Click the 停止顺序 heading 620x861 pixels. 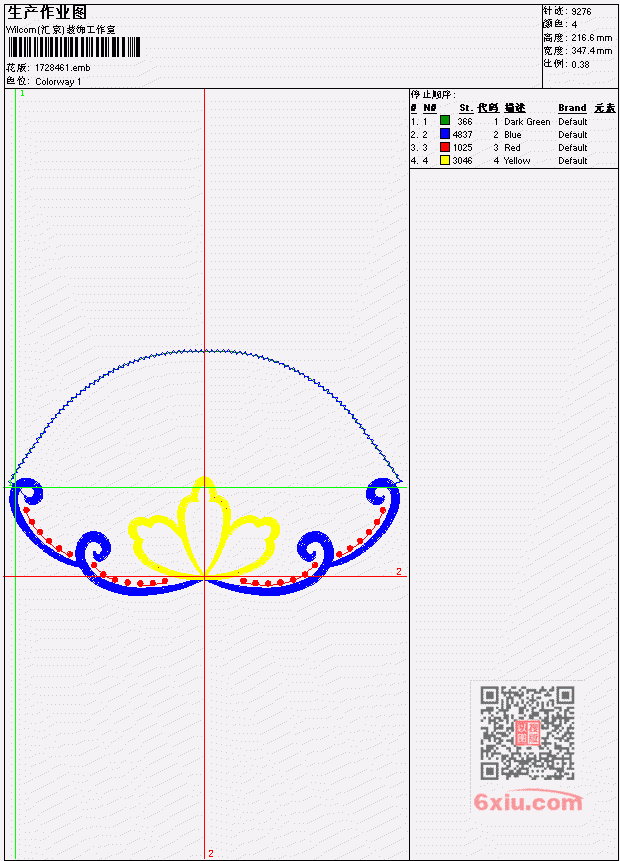coord(433,95)
